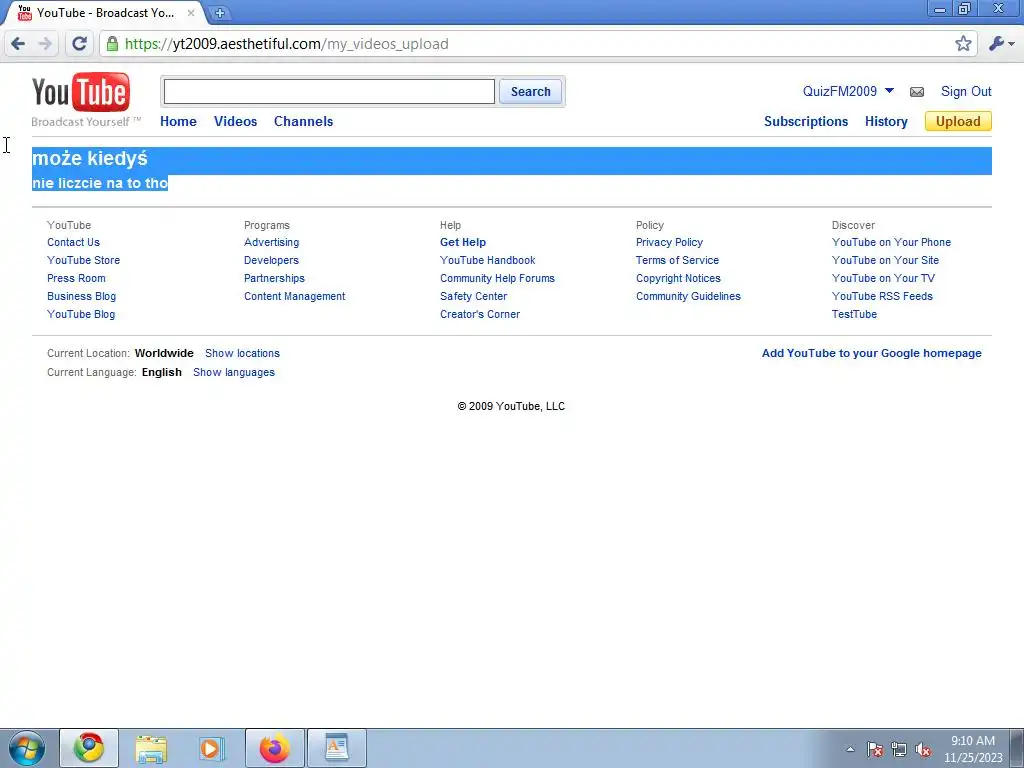Screen dimensions: 1024x768
Task: Open the Developers link
Action: point(271,260)
